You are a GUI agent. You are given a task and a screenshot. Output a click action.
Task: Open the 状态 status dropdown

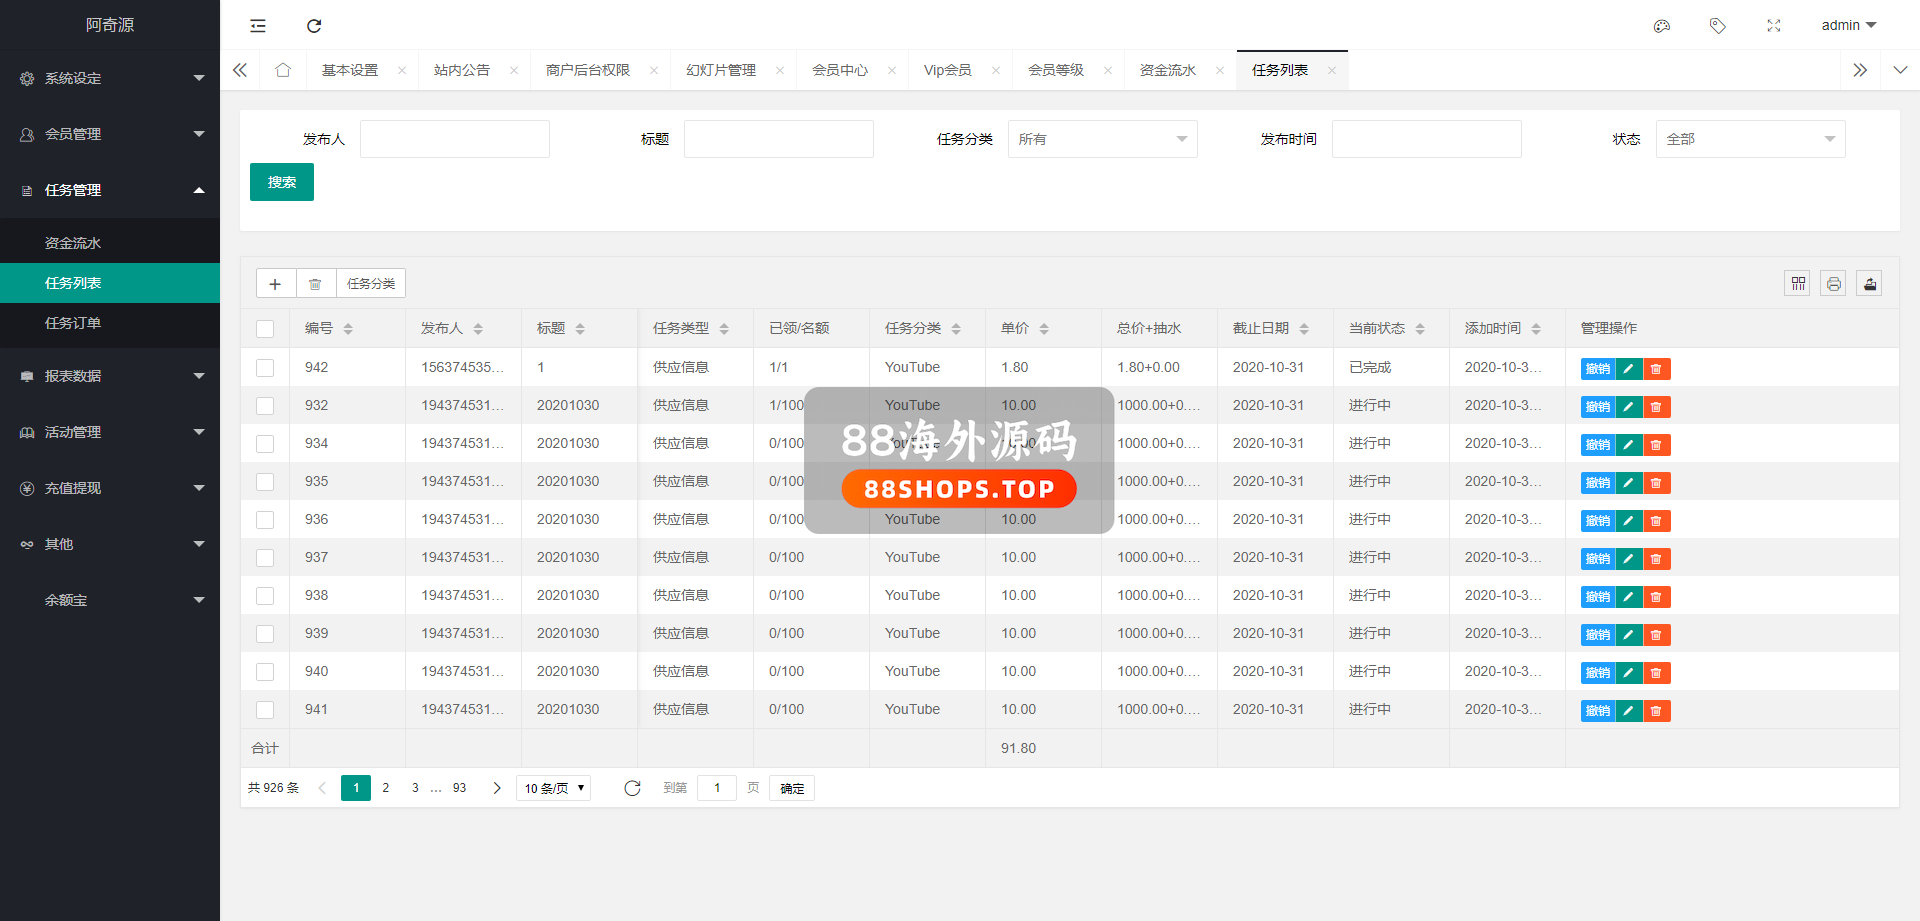coord(1750,139)
